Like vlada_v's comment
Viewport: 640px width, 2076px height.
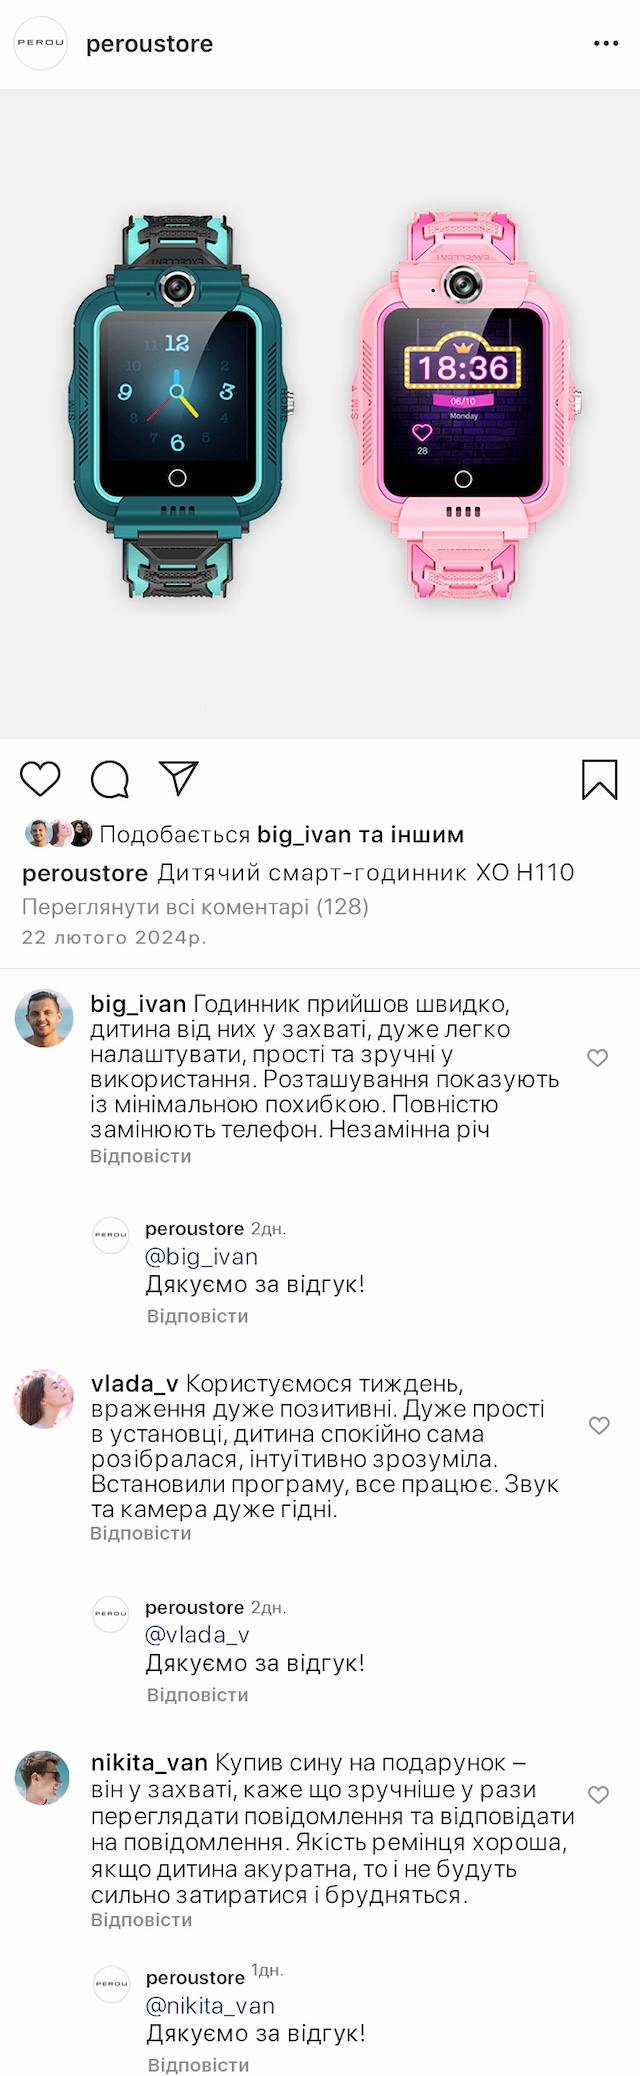(x=599, y=1425)
